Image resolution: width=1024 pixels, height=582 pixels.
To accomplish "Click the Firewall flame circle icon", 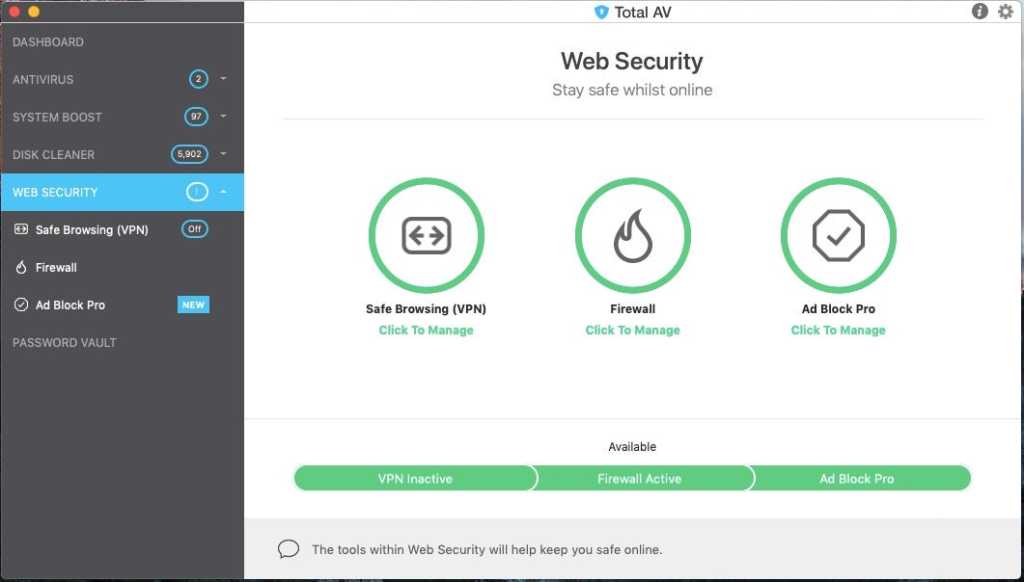I will 632,236.
